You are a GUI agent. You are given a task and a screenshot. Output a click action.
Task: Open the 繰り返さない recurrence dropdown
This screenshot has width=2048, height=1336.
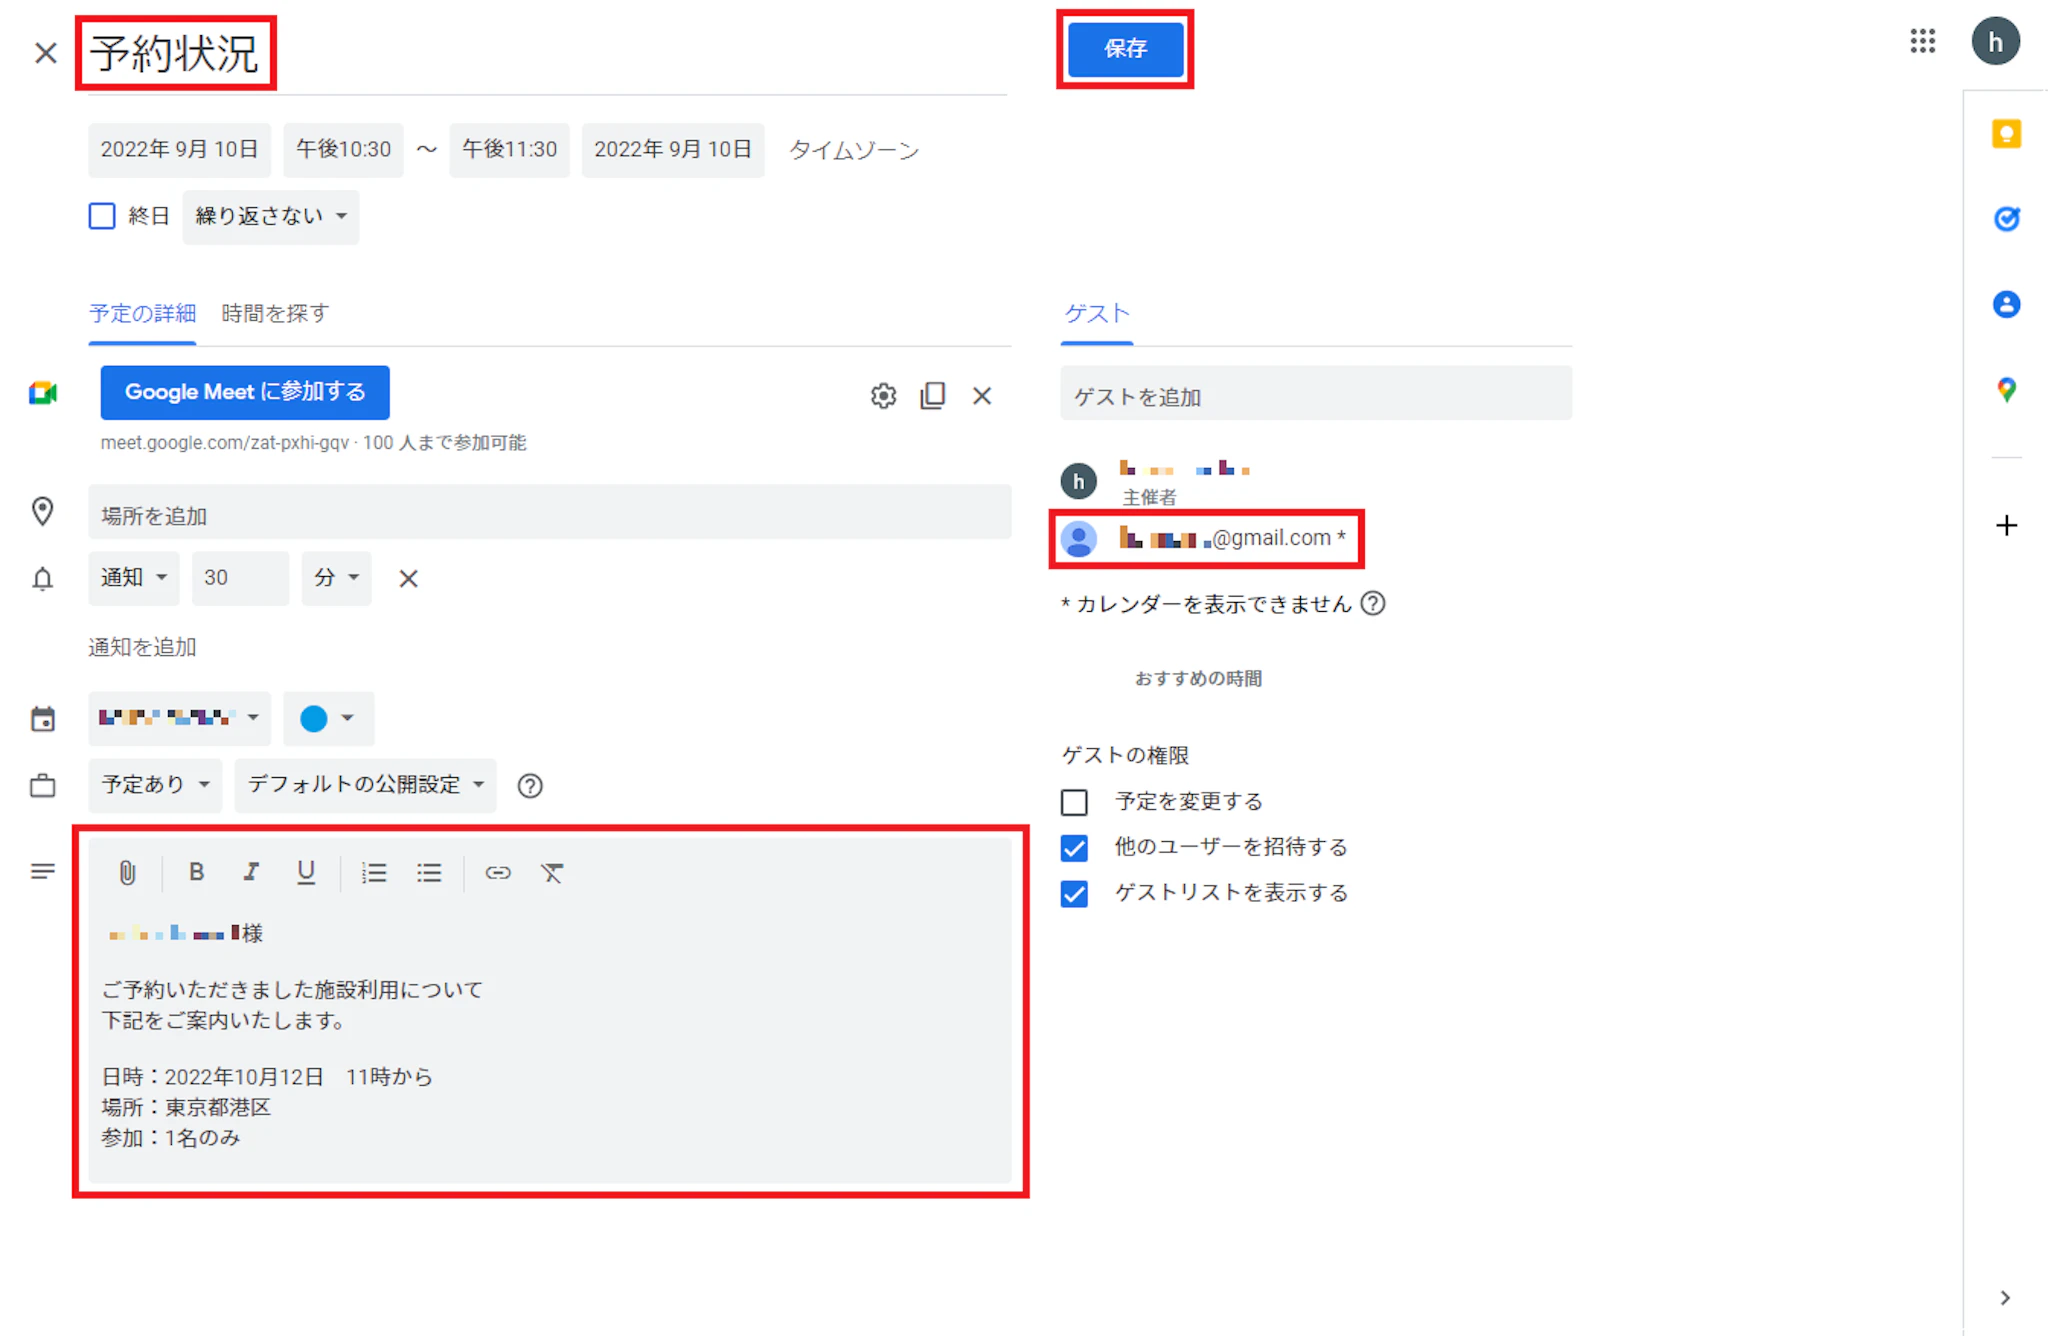270,216
